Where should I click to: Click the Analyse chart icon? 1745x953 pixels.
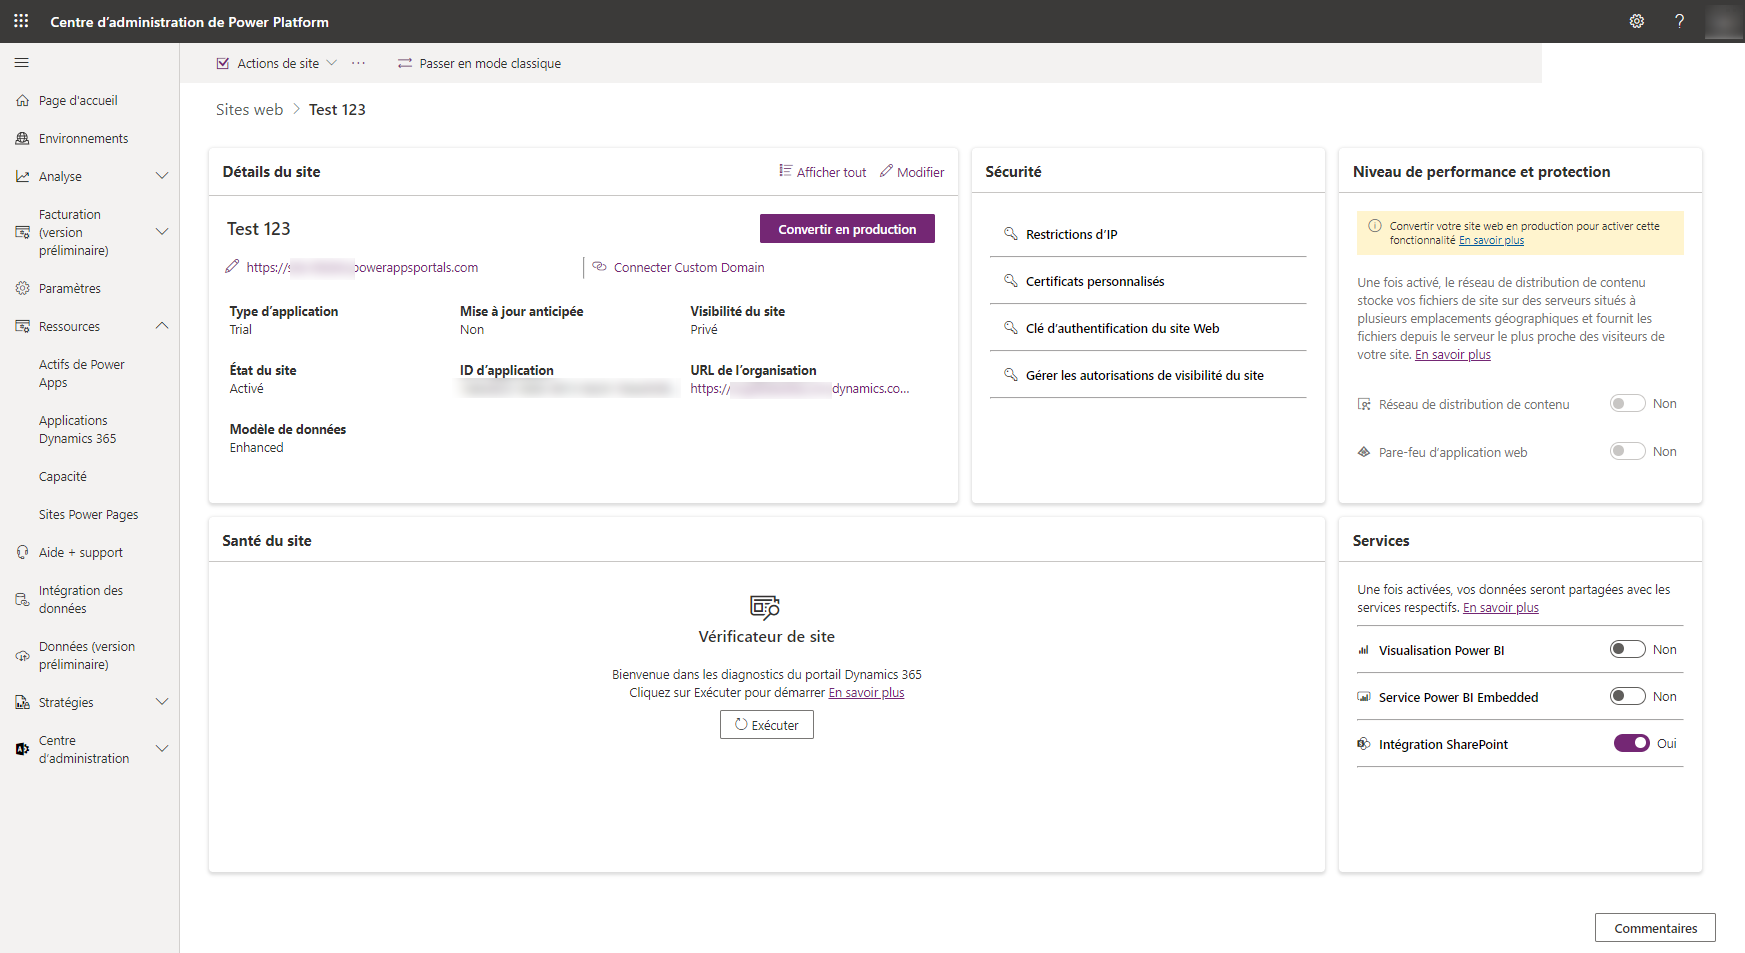(x=22, y=177)
